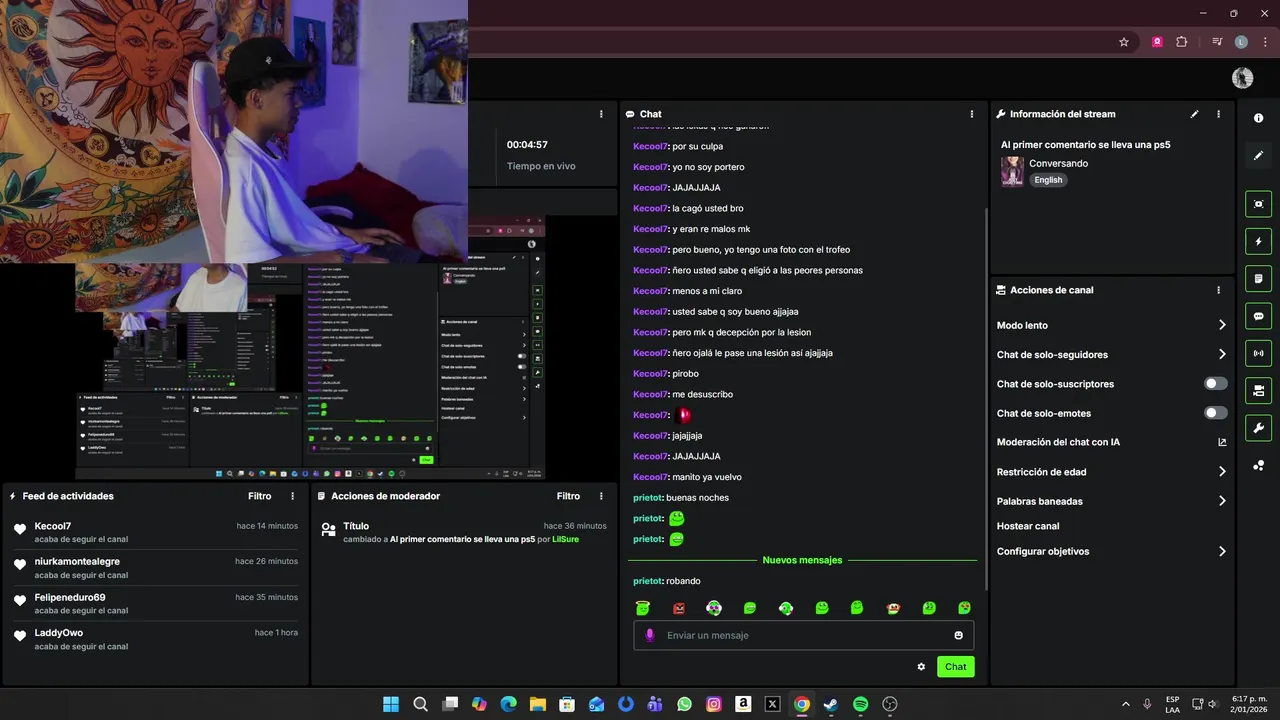Viewport: 1280px width, 720px height.
Task: Toggle the stream preview panel sidebar icon
Action: coord(1258,204)
